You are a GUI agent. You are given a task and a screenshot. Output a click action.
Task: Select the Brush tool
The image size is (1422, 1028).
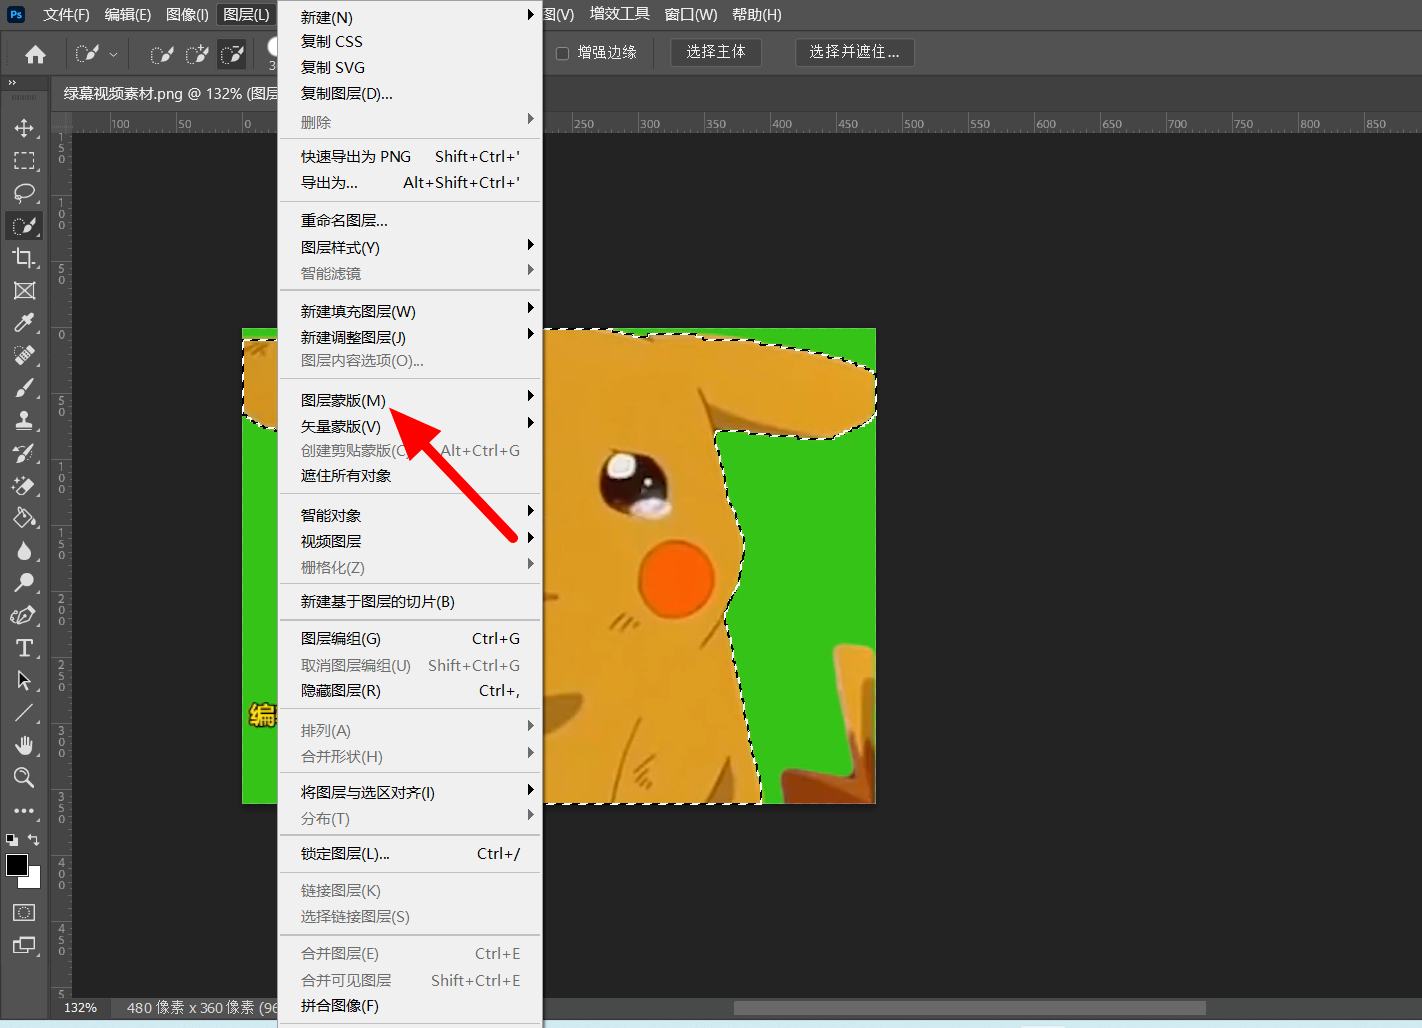[24, 388]
